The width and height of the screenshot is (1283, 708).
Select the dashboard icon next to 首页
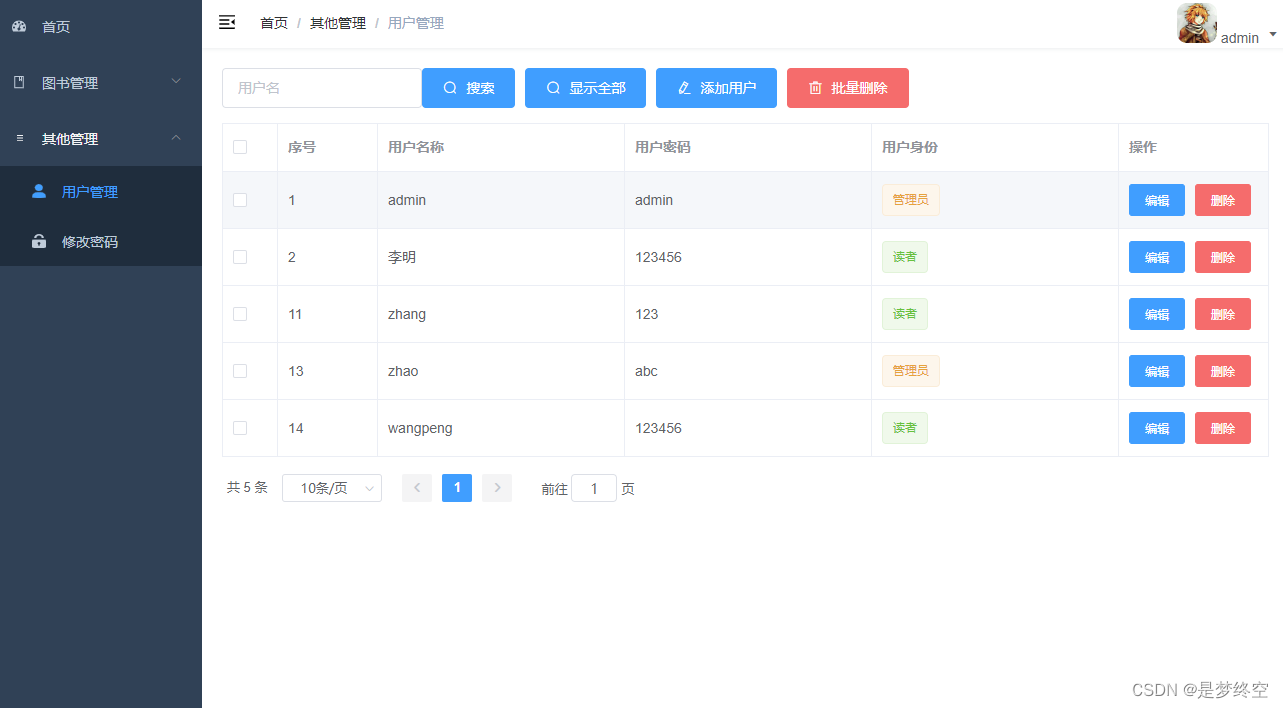click(x=21, y=27)
